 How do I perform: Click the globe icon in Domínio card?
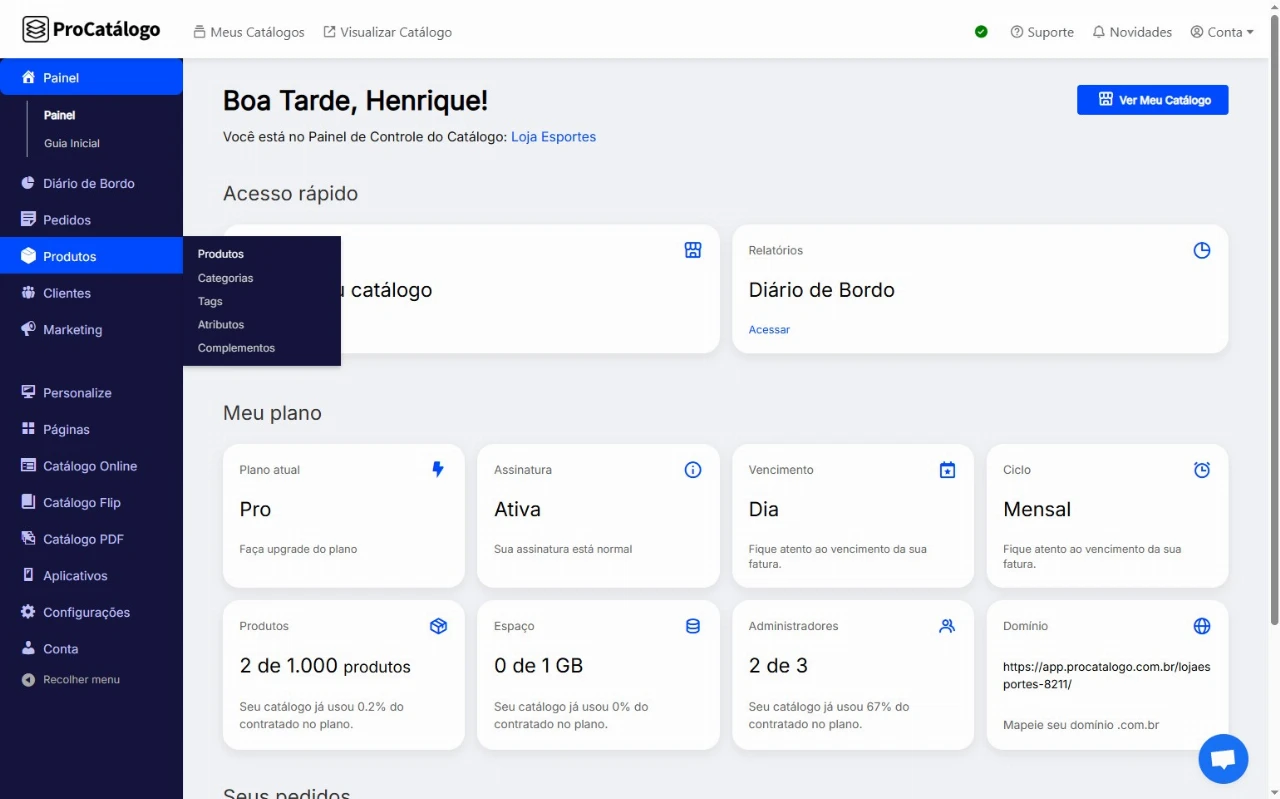click(x=1201, y=626)
